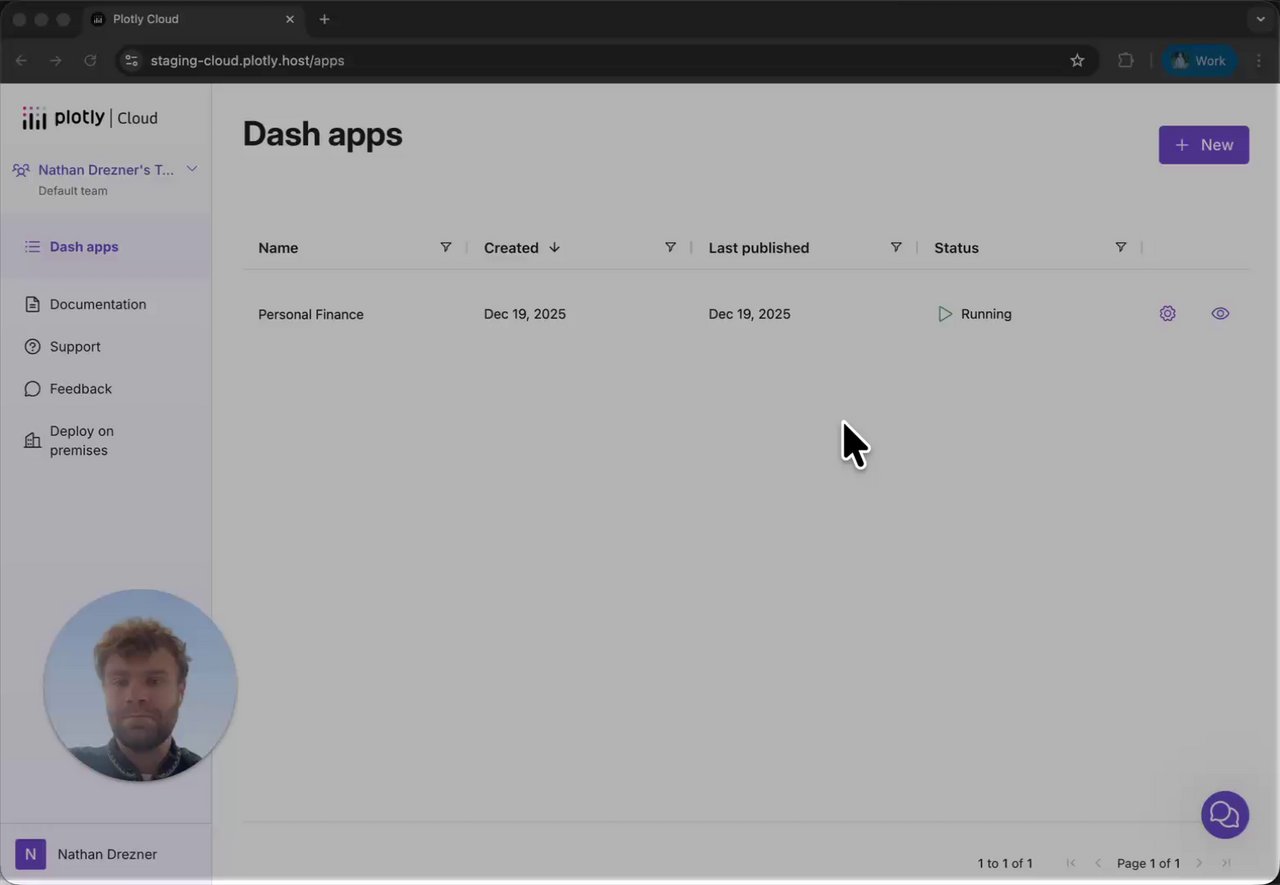Screen dimensions: 1280x885
Task: Select Deploy on premises
Action: coord(81,441)
